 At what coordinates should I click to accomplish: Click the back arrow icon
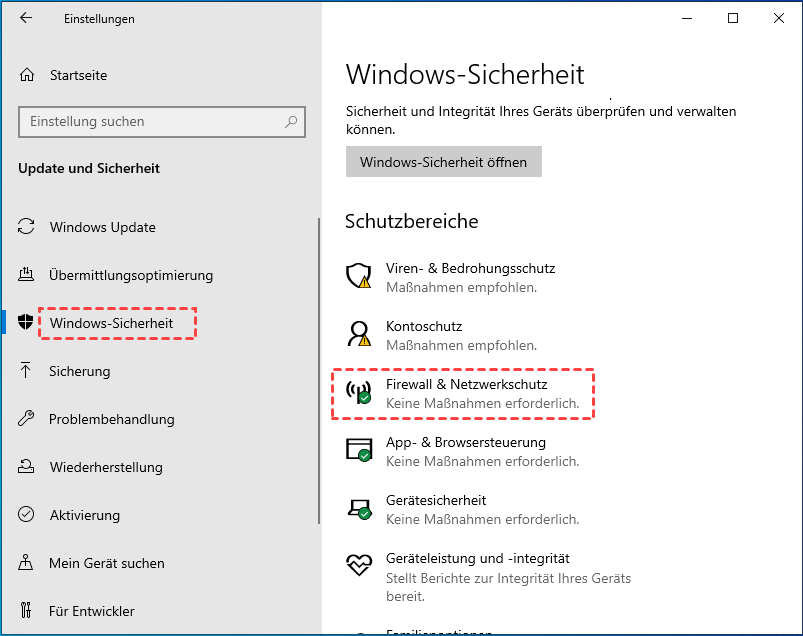pyautogui.click(x=26, y=18)
